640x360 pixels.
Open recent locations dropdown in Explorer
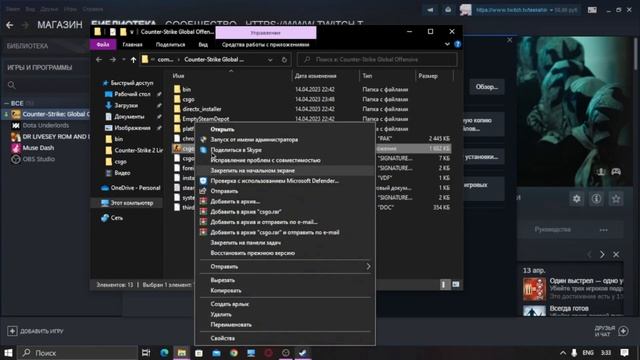click(124, 60)
